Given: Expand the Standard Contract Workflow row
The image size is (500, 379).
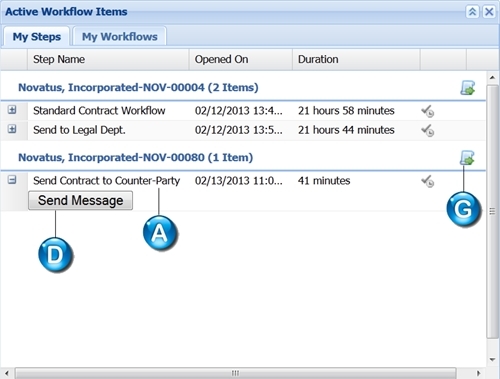Looking at the screenshot, I should coord(12,110).
